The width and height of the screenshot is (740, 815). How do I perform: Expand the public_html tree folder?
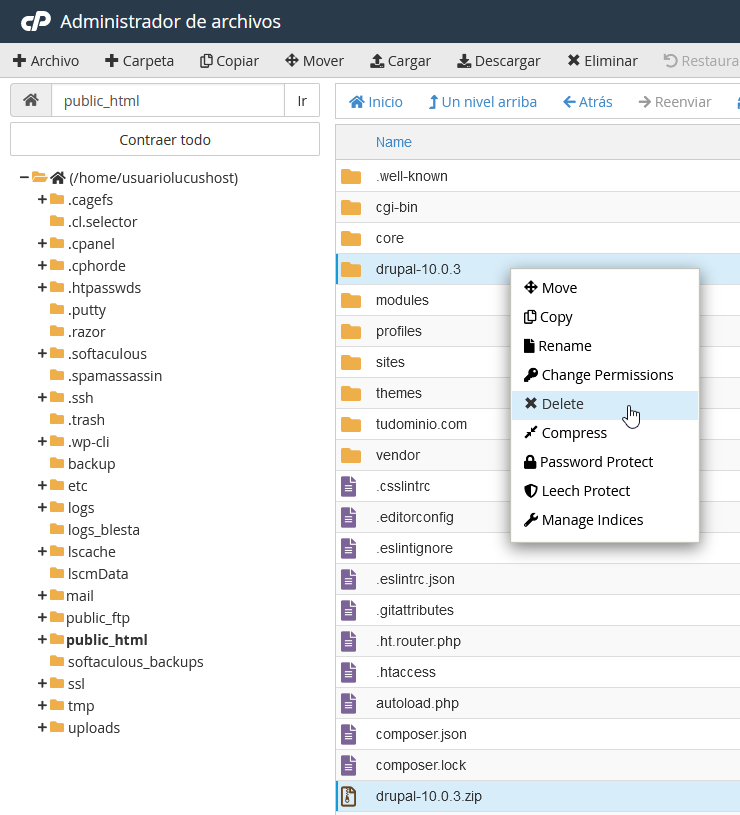point(43,640)
